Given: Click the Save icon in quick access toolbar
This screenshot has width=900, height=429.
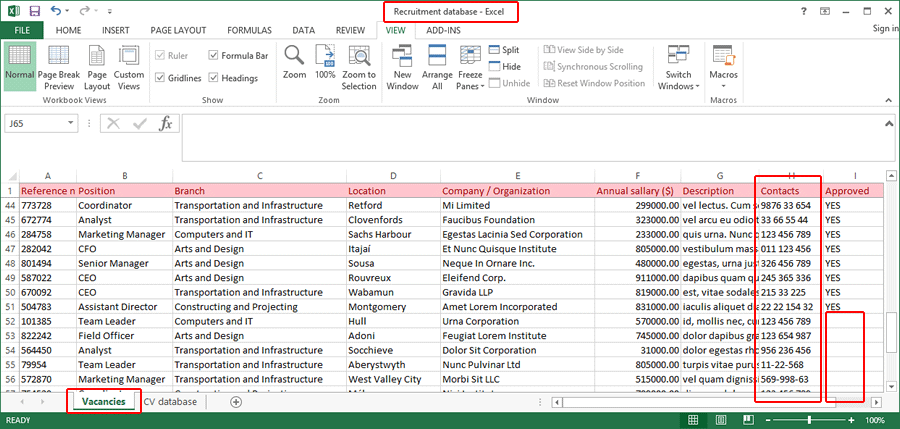Looking at the screenshot, I should click(x=34, y=11).
